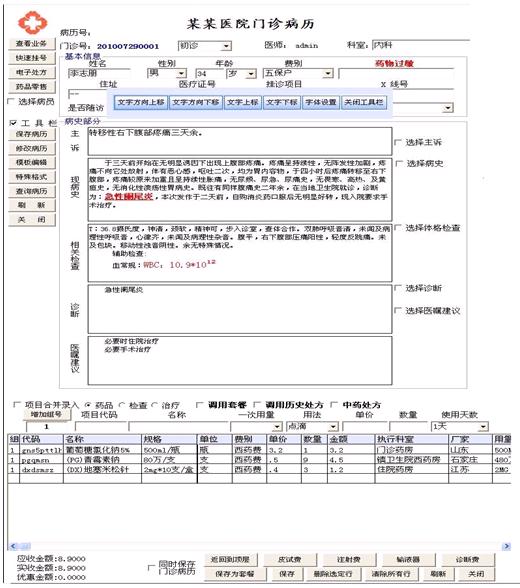Open 字体设置 font settings

(x=321, y=102)
